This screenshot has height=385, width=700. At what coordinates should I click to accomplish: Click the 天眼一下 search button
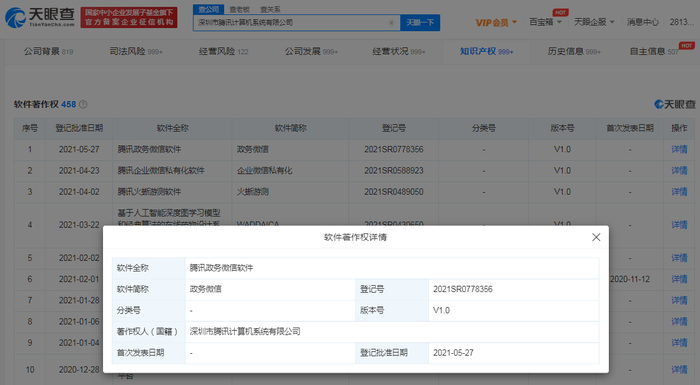(x=420, y=22)
